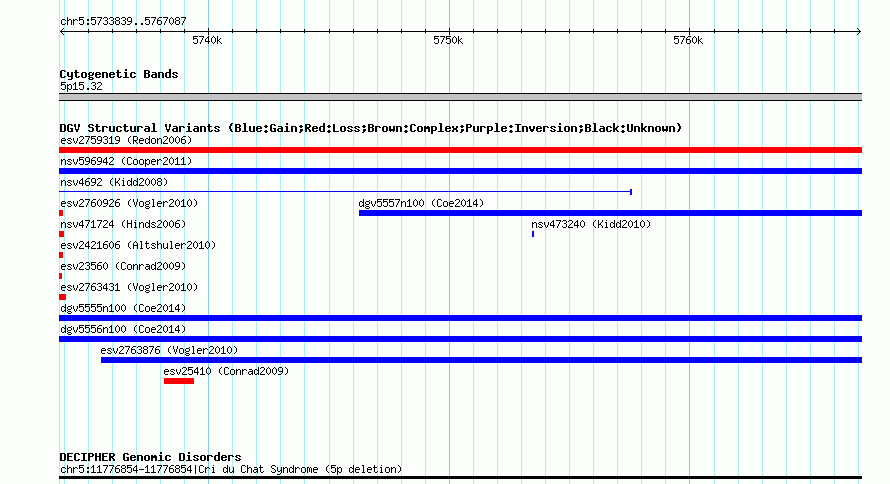The image size is (890, 484).
Task: Select the blue nsv596942 gain bar
Action: [460, 171]
